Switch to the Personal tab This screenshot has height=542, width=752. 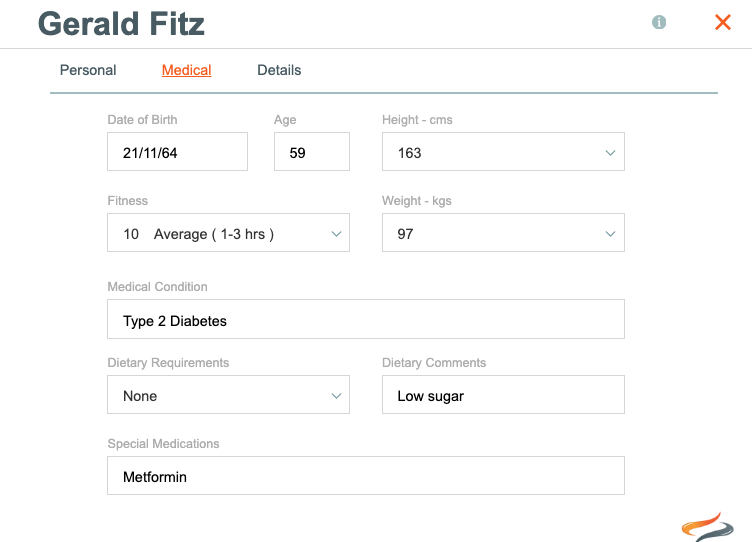[88, 70]
